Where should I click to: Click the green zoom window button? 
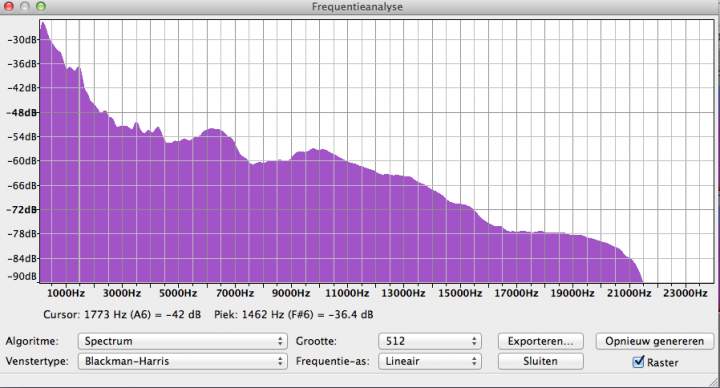[41, 6]
